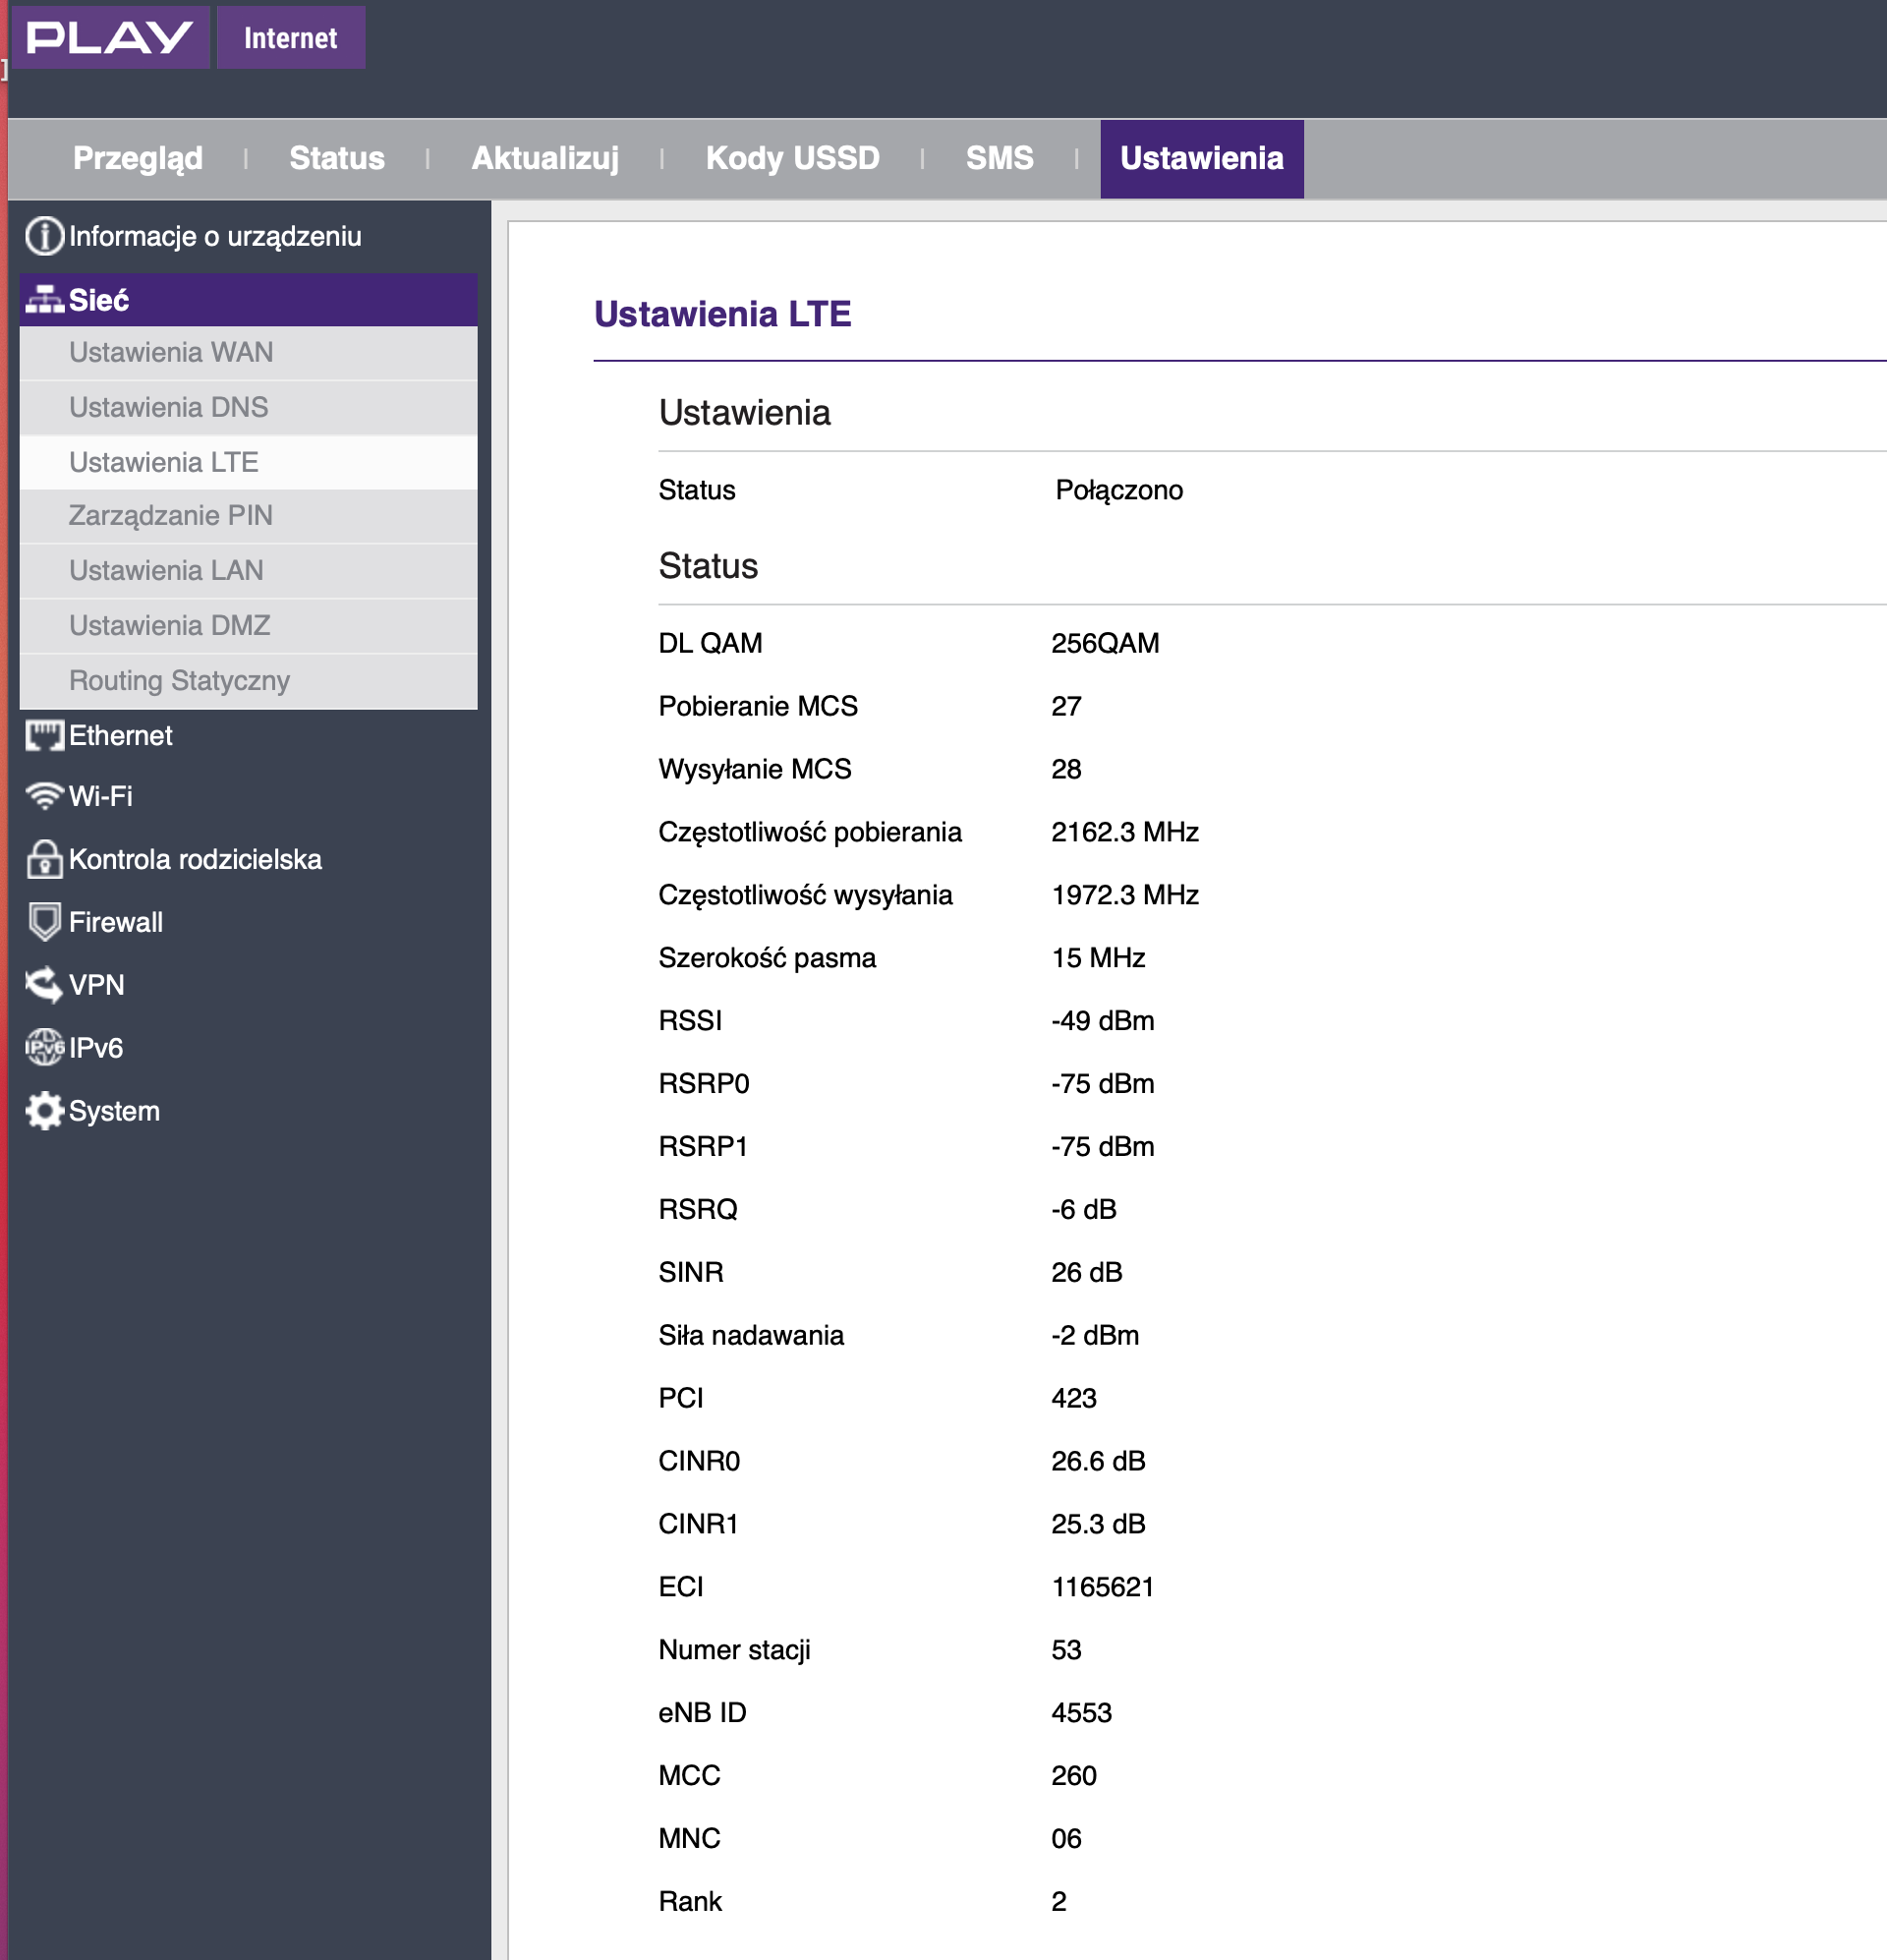Click the Wysyłanie MCS value 28

pos(1066,770)
